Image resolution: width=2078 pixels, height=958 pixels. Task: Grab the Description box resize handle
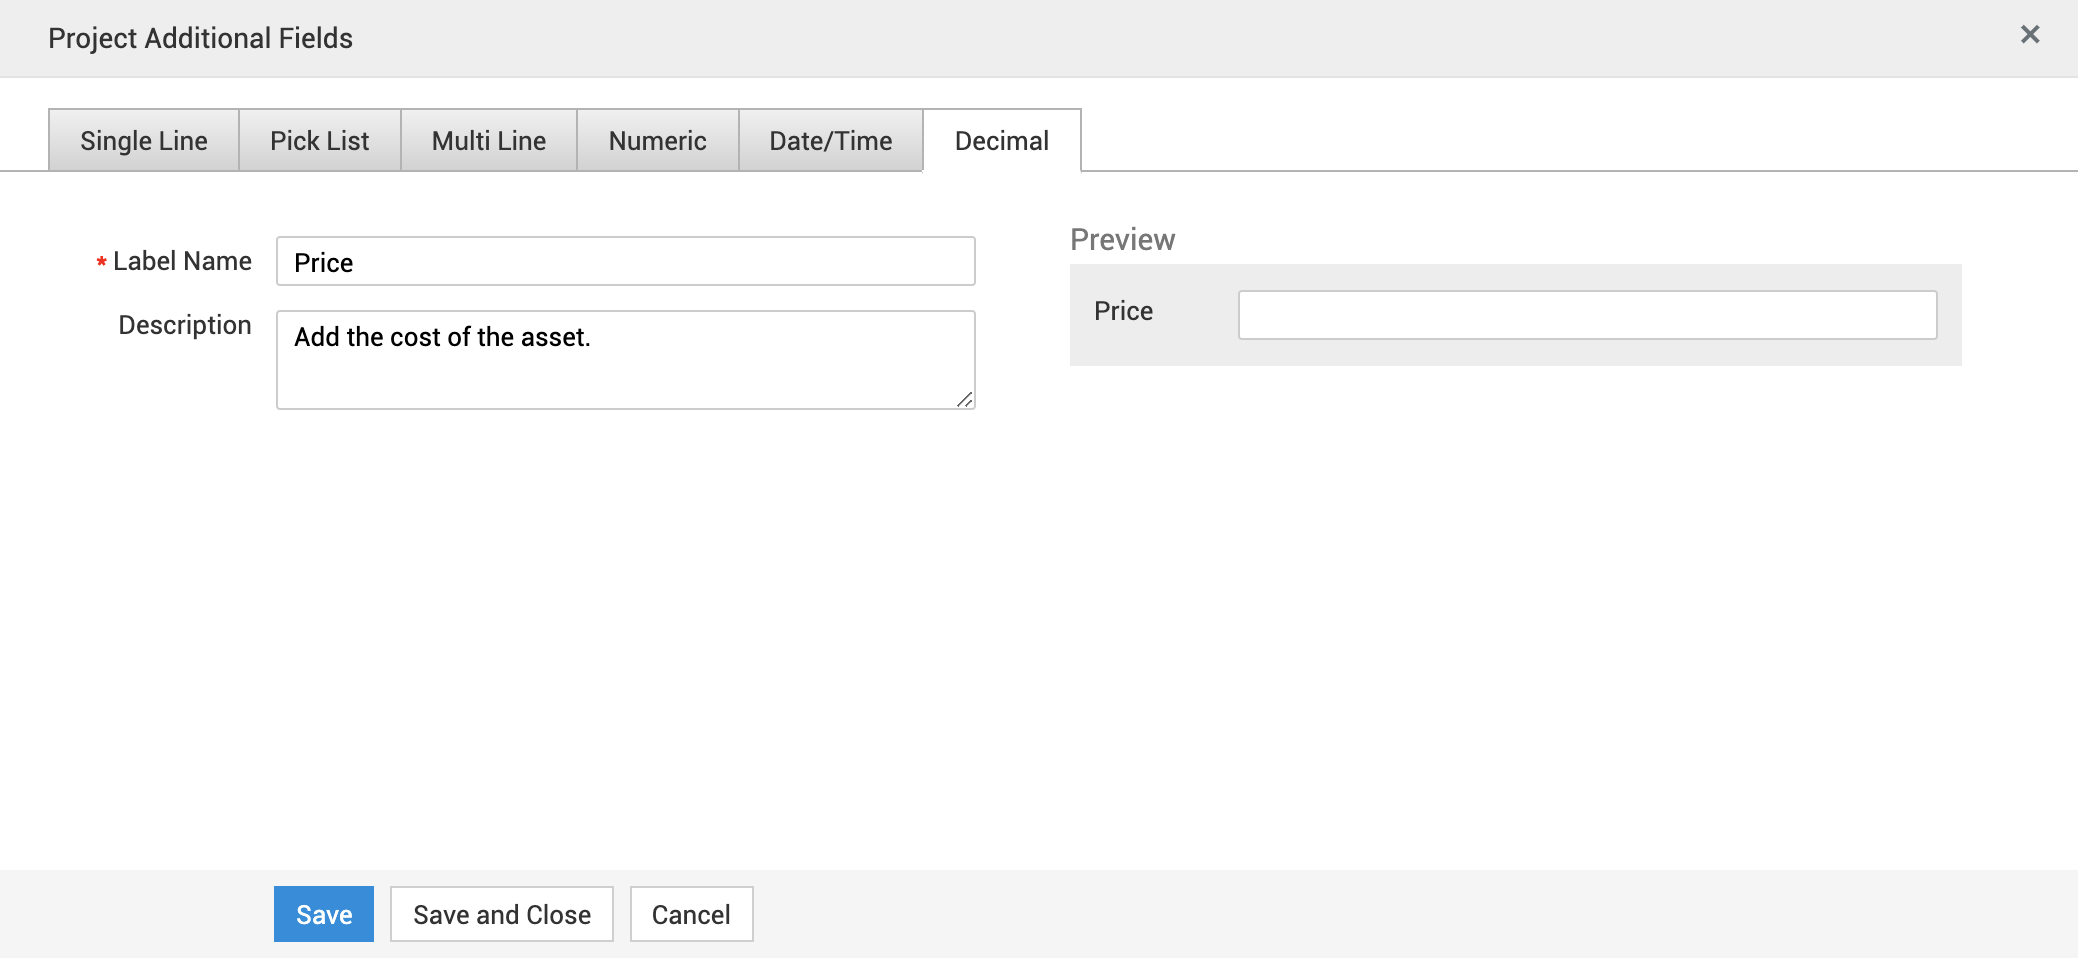pos(965,400)
